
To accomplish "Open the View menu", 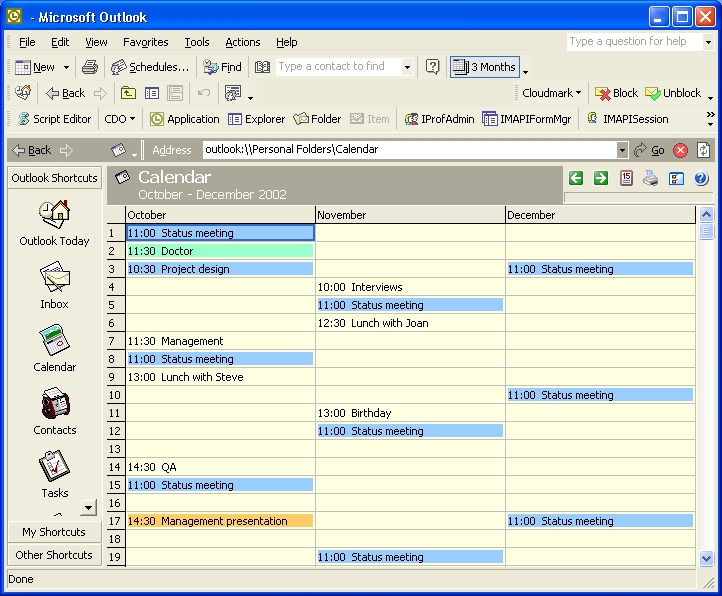I will coord(96,42).
